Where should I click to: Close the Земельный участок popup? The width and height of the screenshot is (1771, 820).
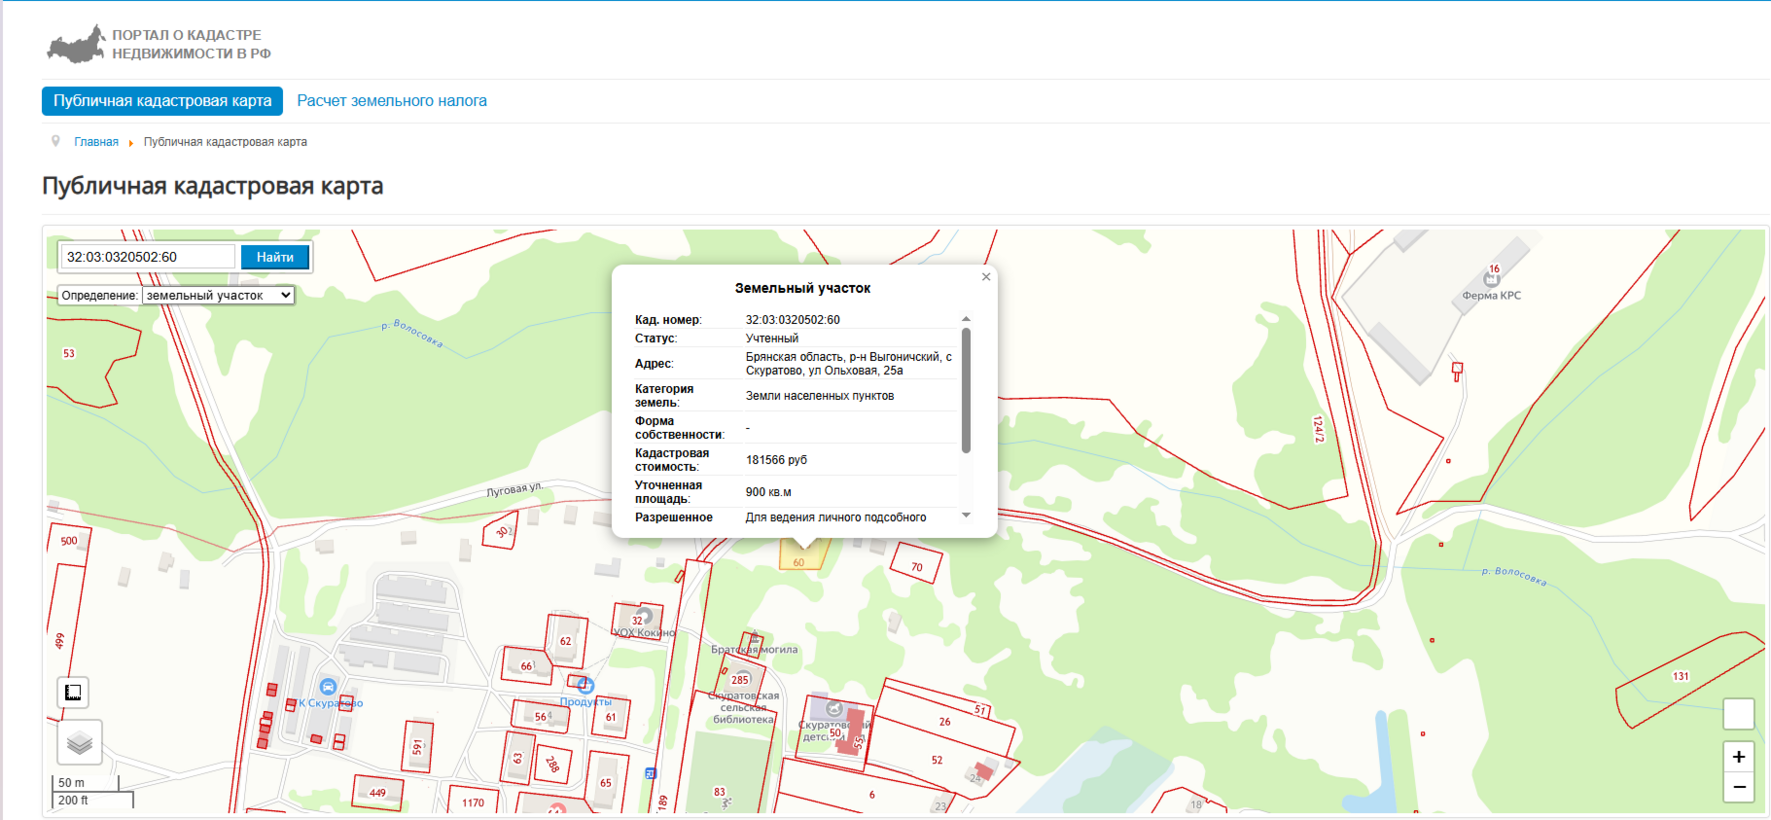[x=986, y=277]
